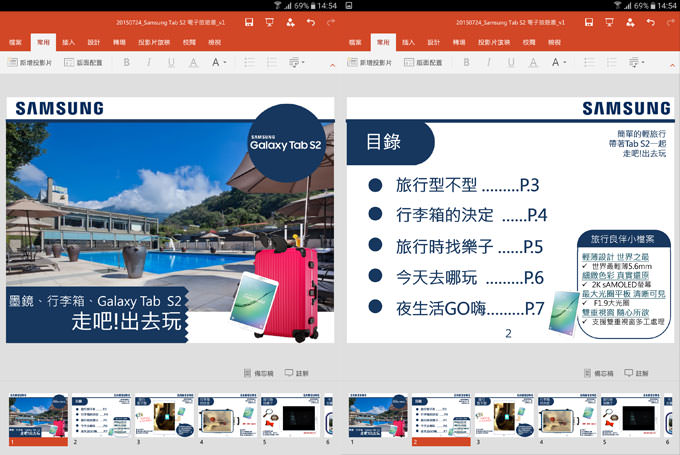This screenshot has height=455, width=680.
Task: Expand paragraph alignment dropdown in 目錄 slide window
Action: point(638,62)
